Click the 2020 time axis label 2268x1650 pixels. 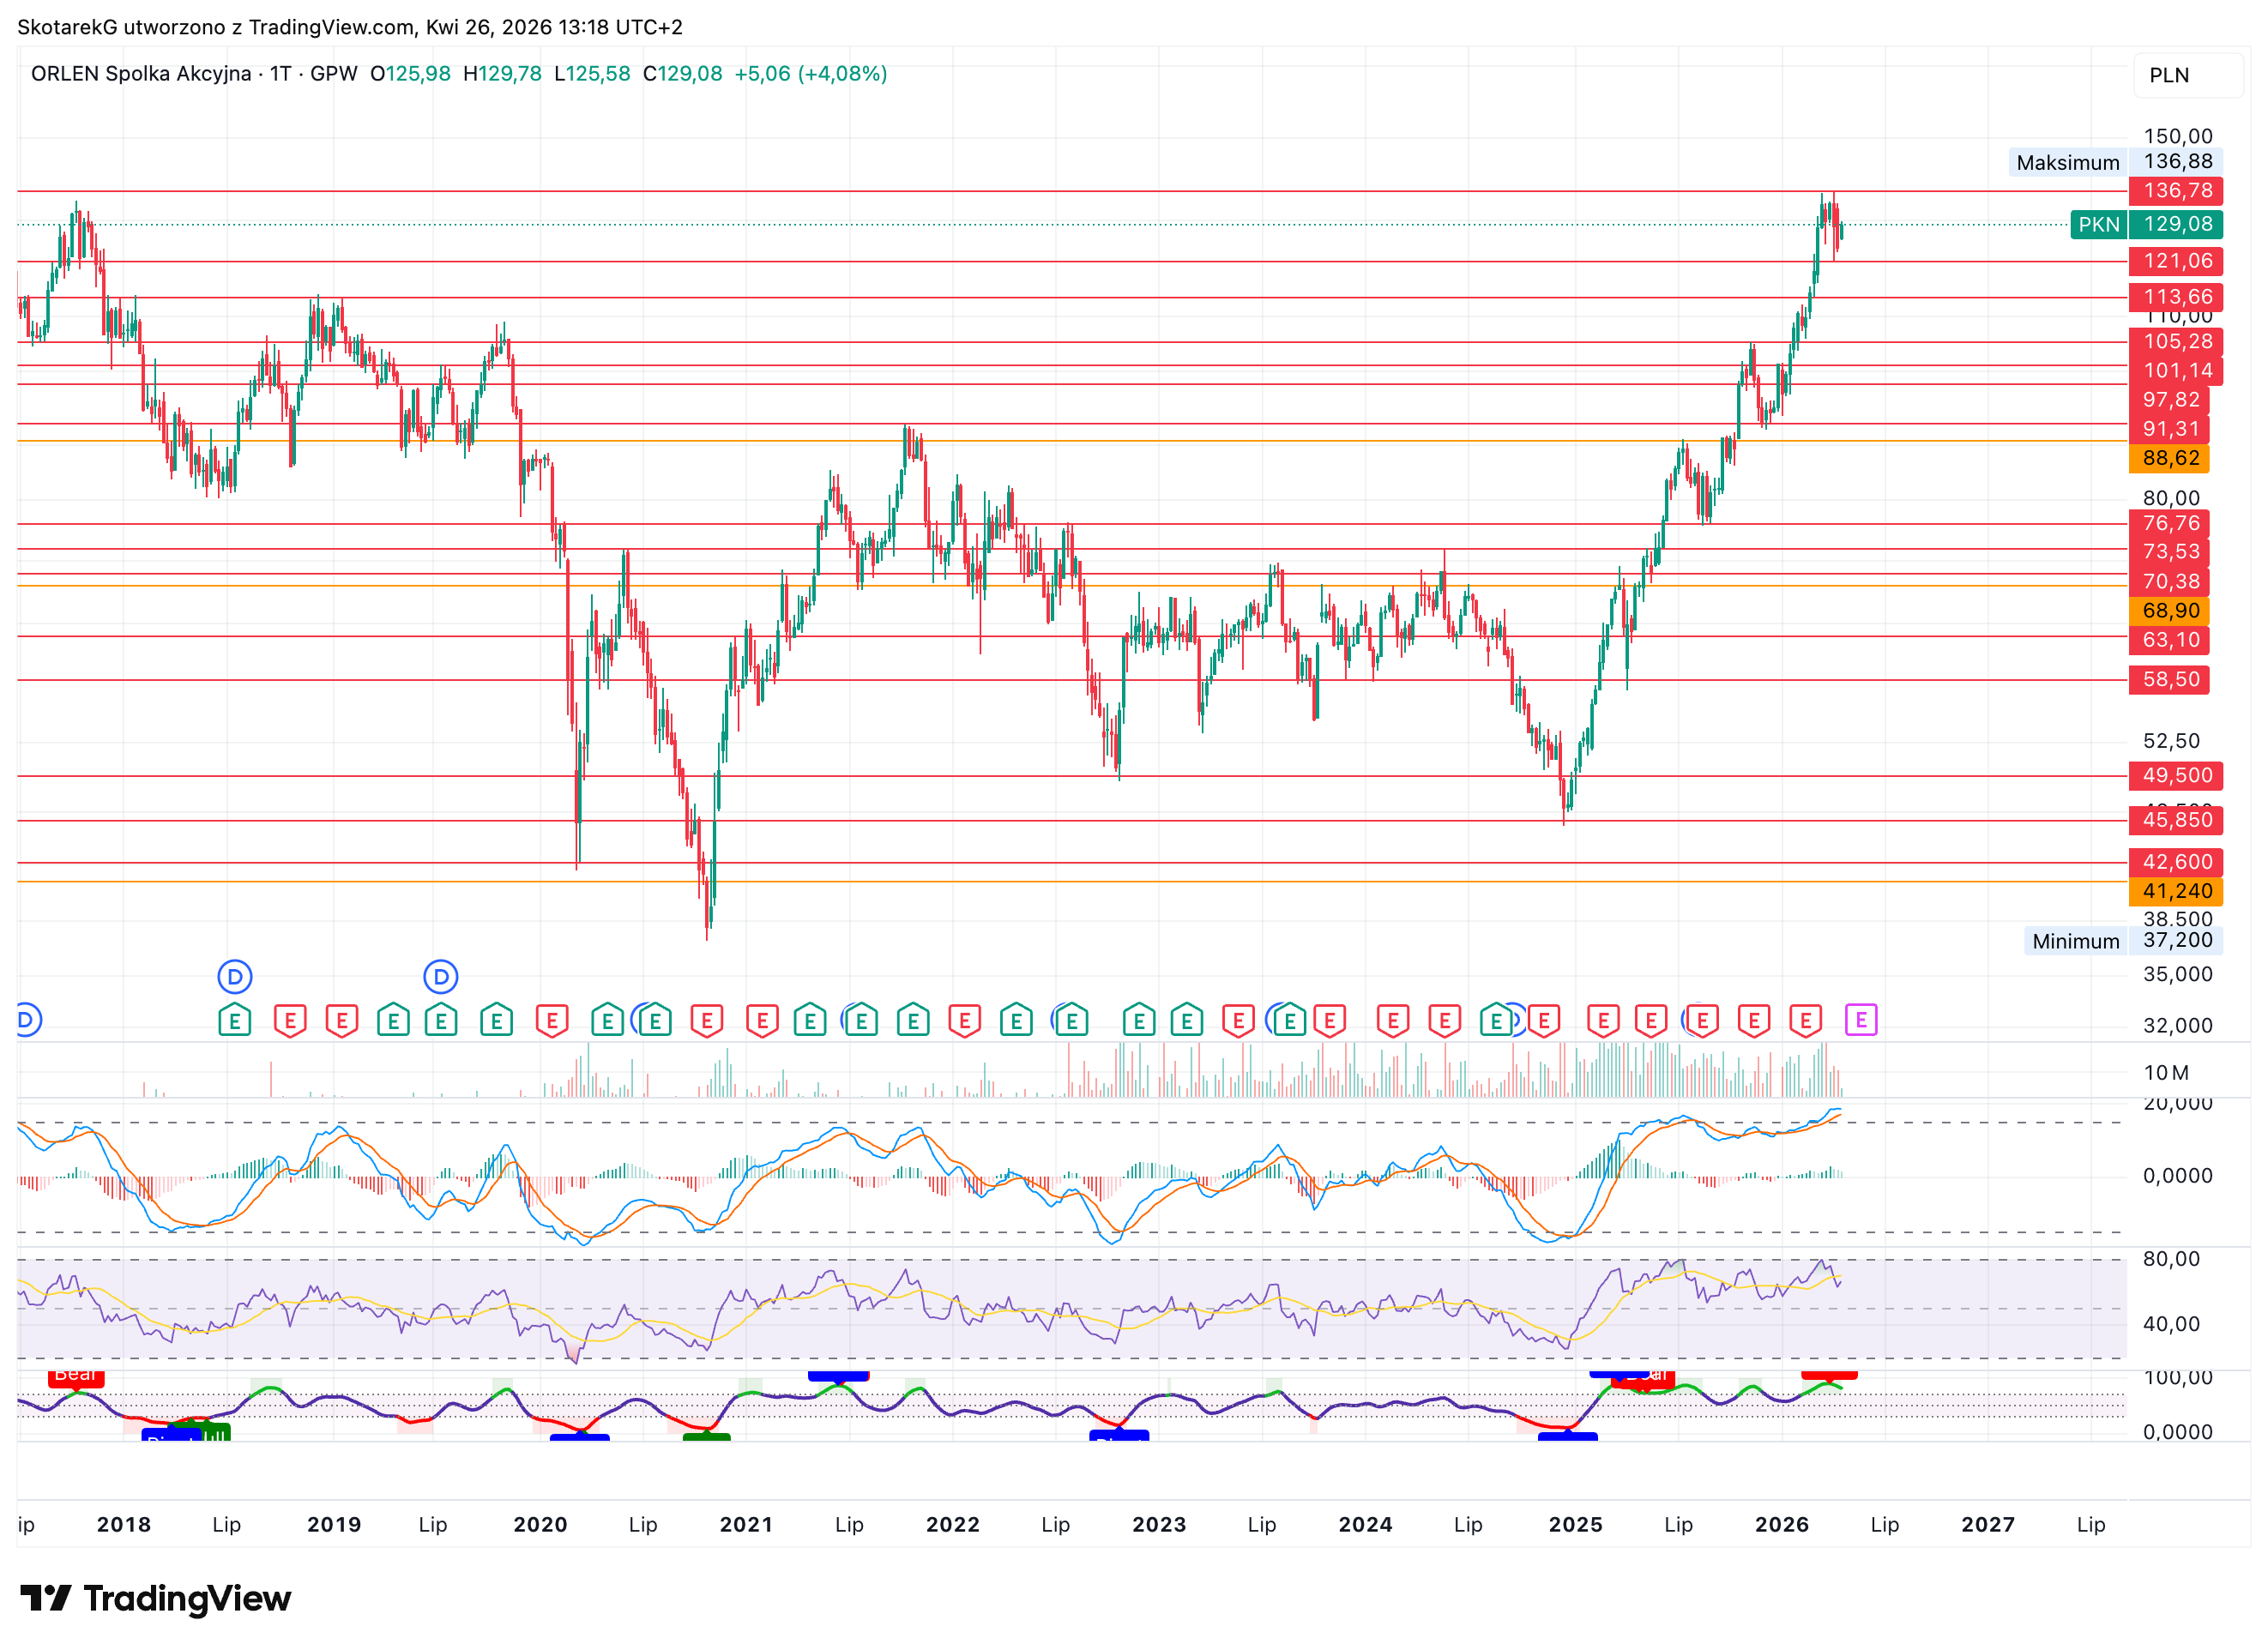click(x=540, y=1524)
